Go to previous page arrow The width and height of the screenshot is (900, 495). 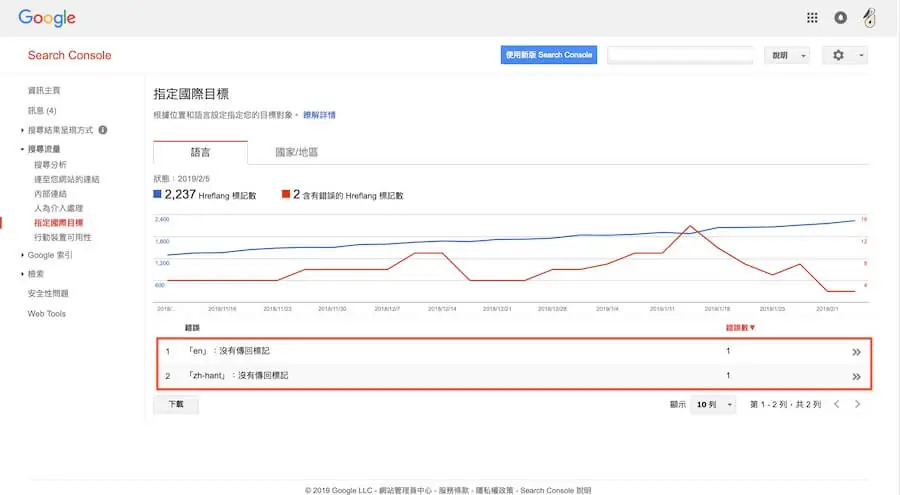tap(837, 404)
